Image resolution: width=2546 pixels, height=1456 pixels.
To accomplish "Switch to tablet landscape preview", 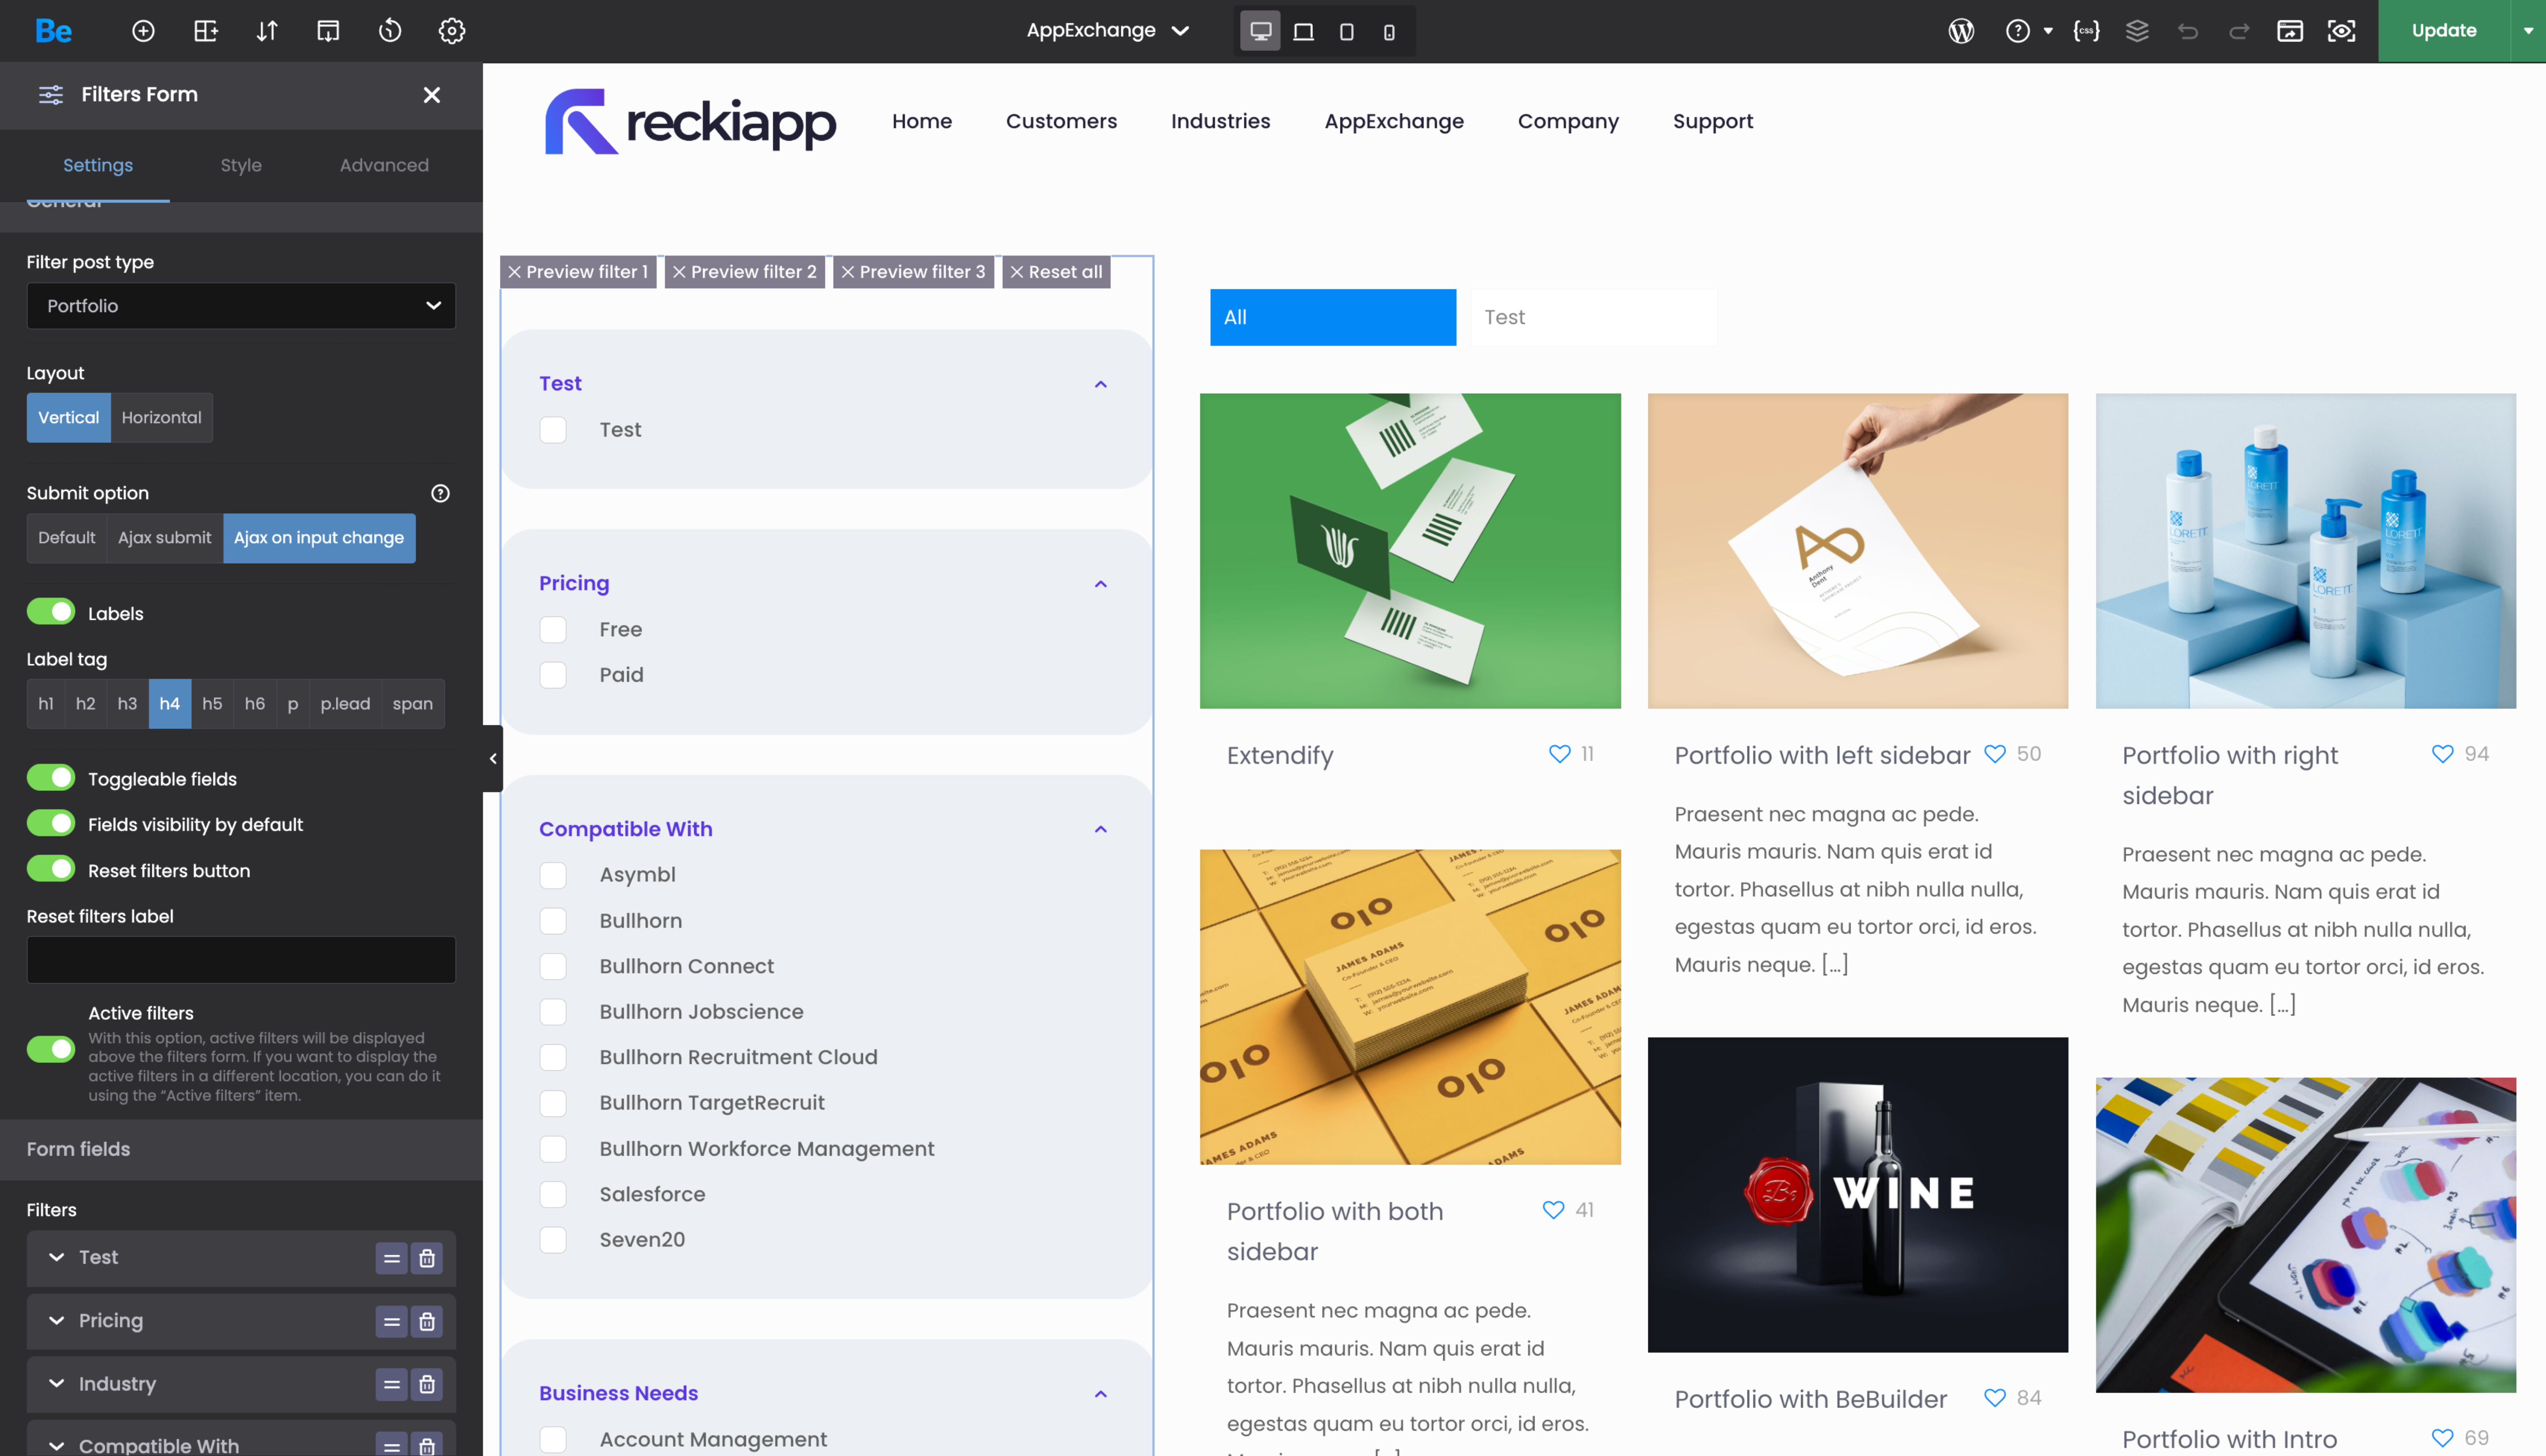I will (1303, 32).
